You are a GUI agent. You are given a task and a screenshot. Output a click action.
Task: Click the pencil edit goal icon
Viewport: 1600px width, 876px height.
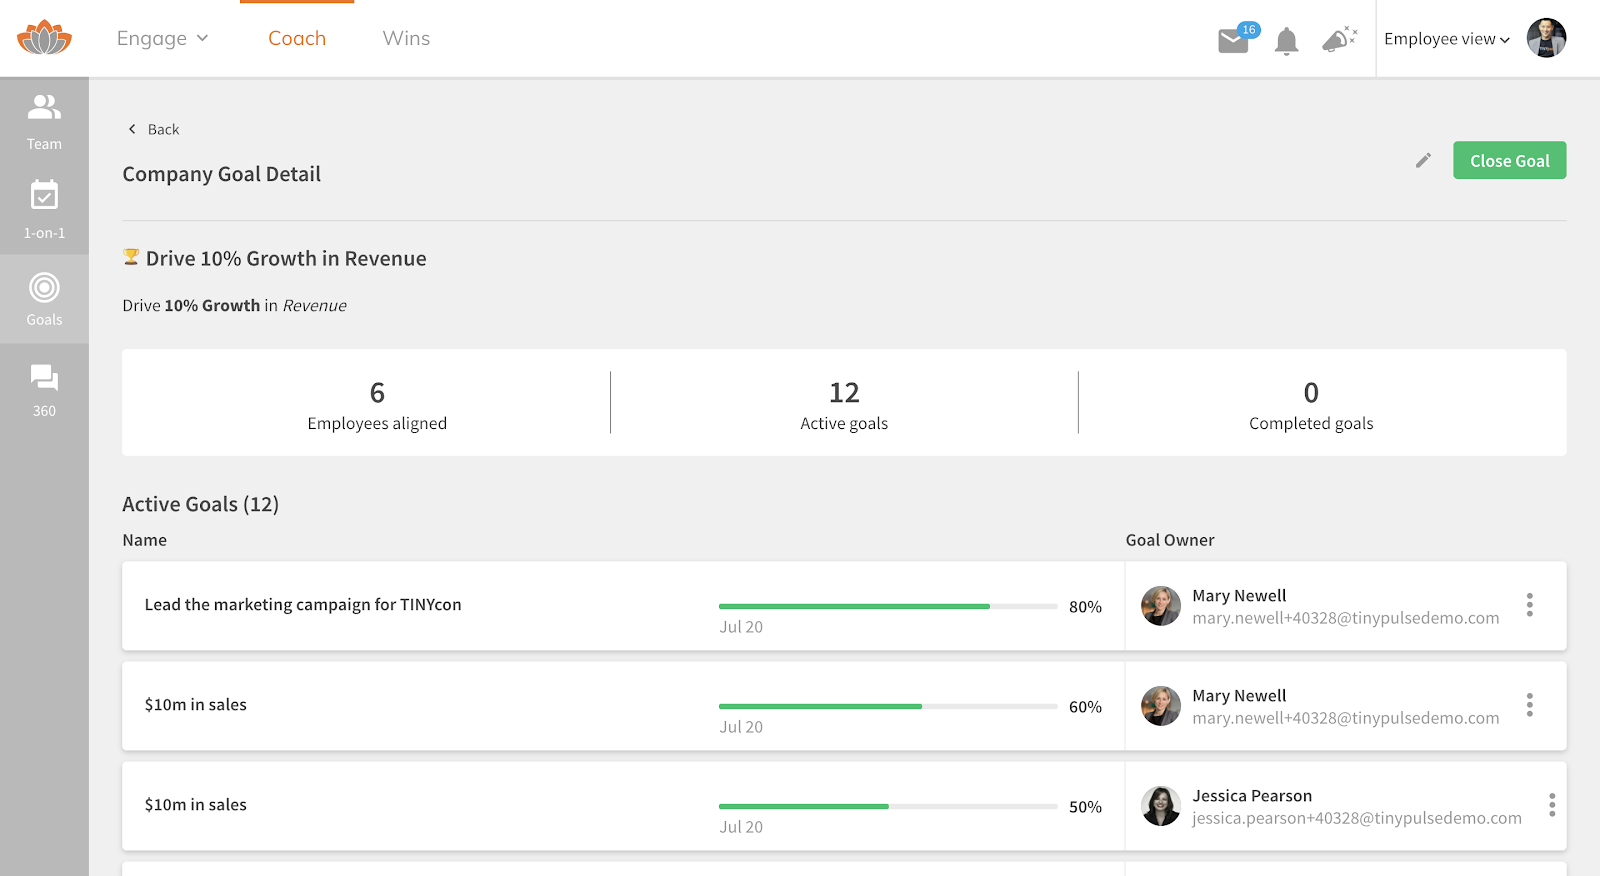pos(1423,161)
